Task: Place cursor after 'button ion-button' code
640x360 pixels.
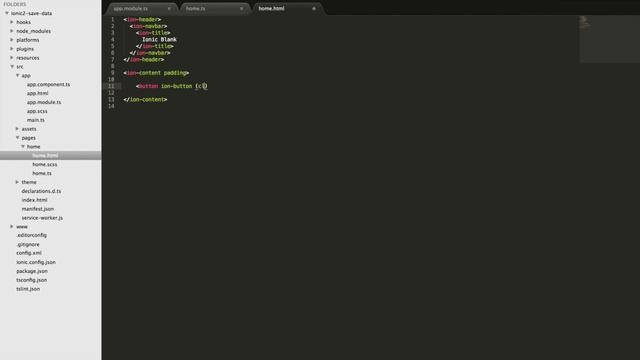Action: pyautogui.click(x=192, y=86)
